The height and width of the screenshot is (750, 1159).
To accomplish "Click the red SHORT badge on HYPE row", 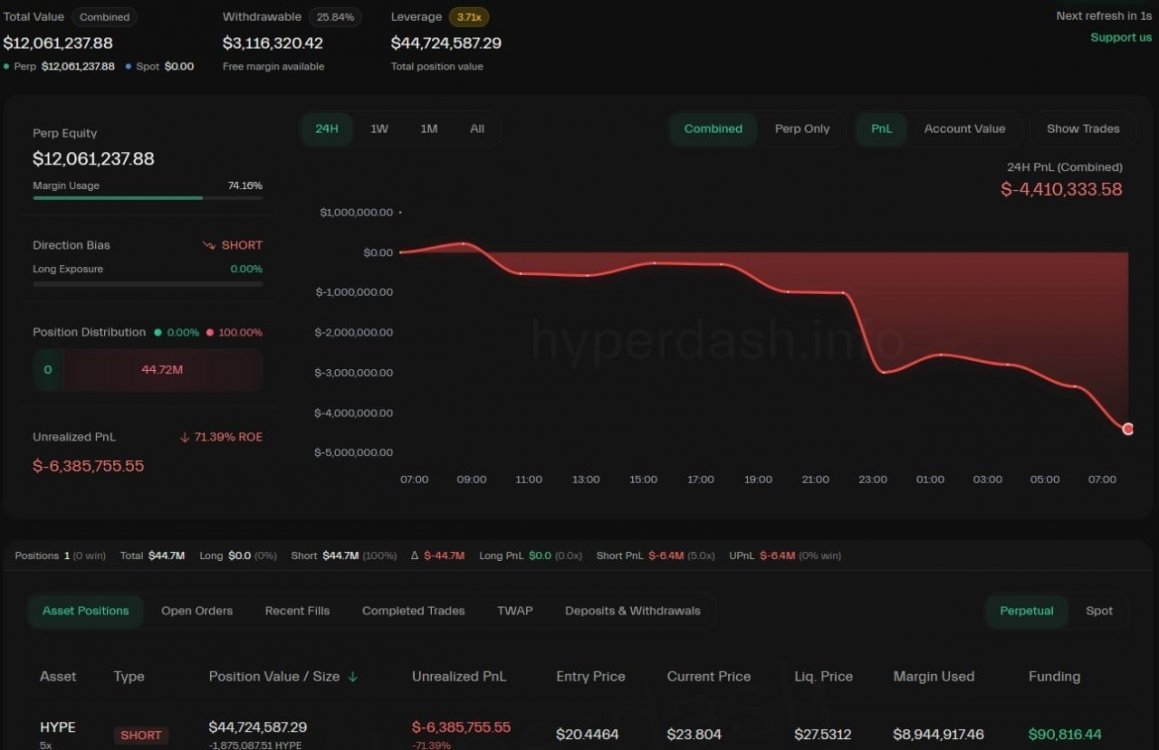I will (x=141, y=735).
